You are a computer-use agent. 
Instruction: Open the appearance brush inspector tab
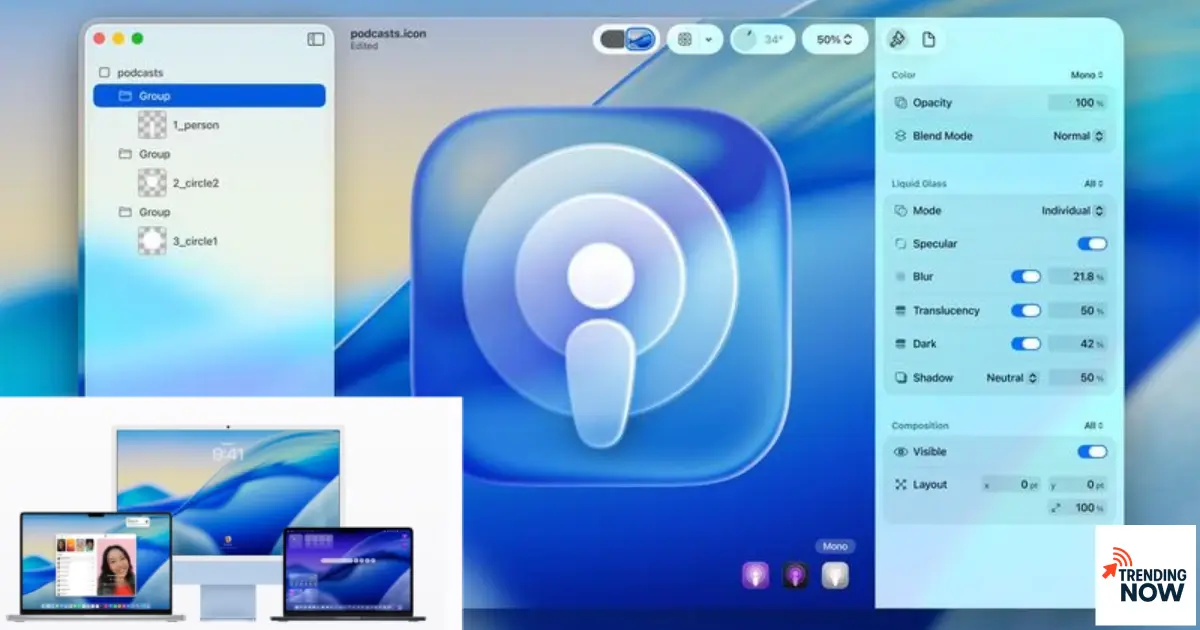897,39
